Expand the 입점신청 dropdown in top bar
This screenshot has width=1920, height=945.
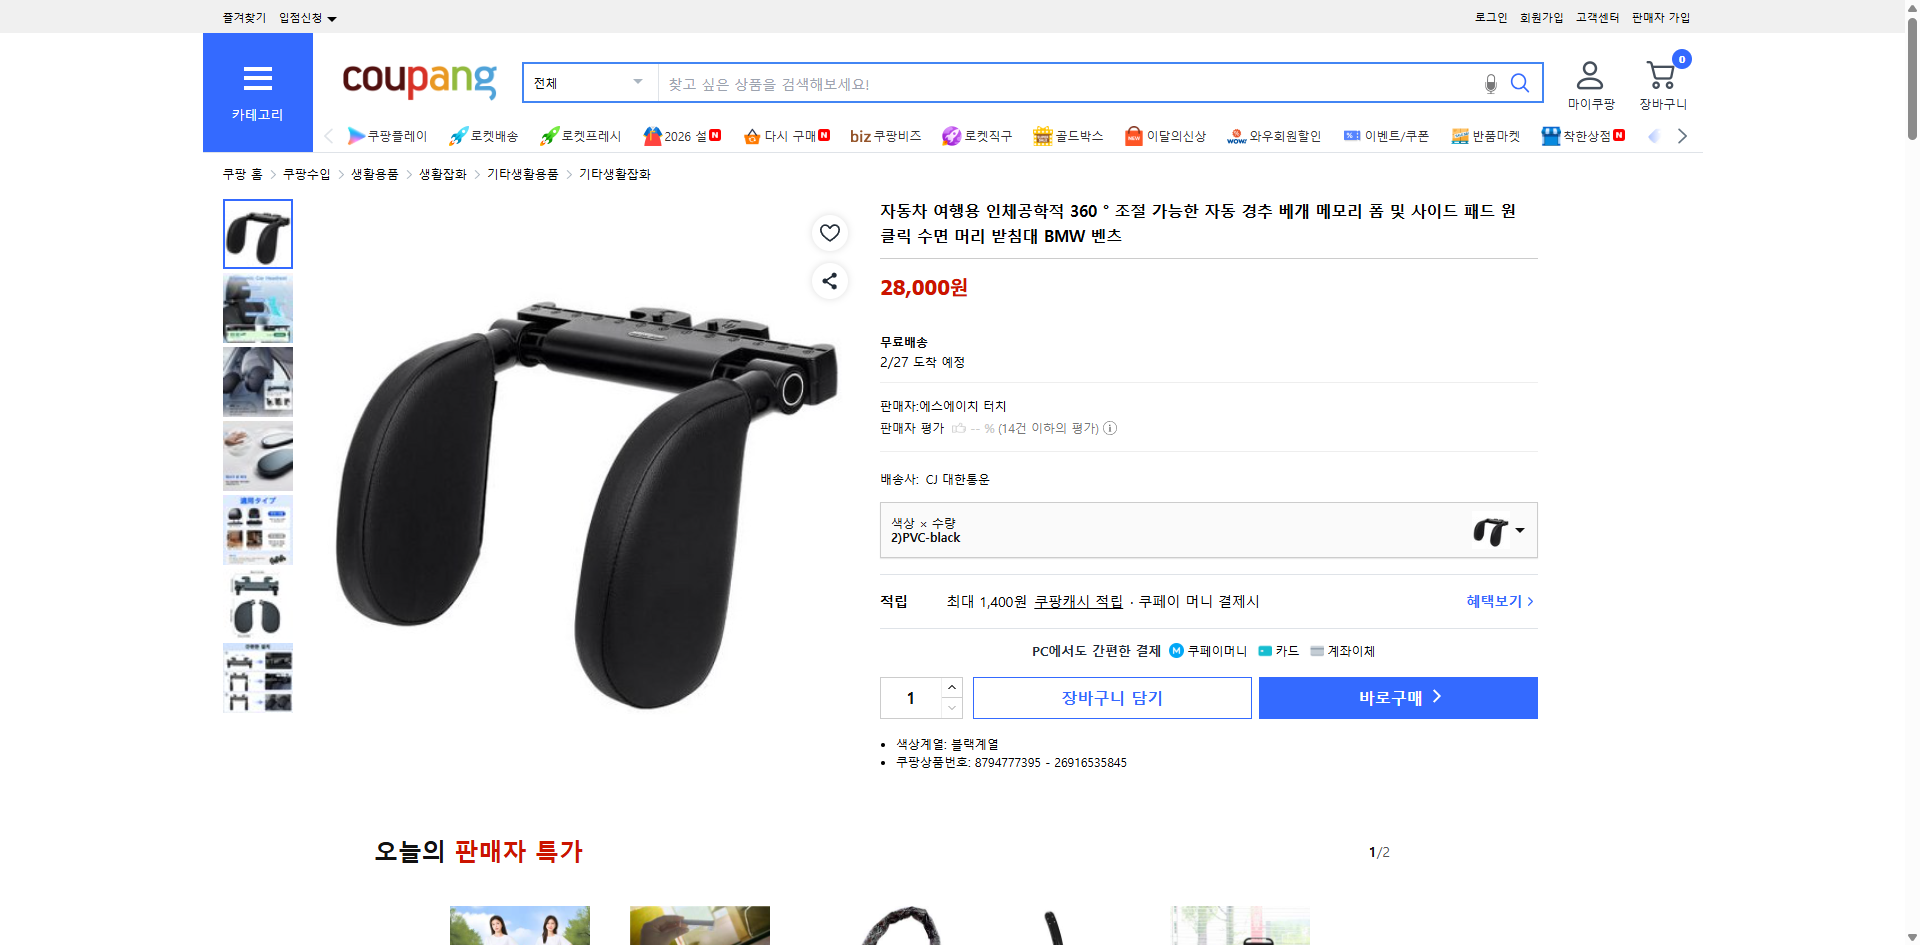(305, 17)
